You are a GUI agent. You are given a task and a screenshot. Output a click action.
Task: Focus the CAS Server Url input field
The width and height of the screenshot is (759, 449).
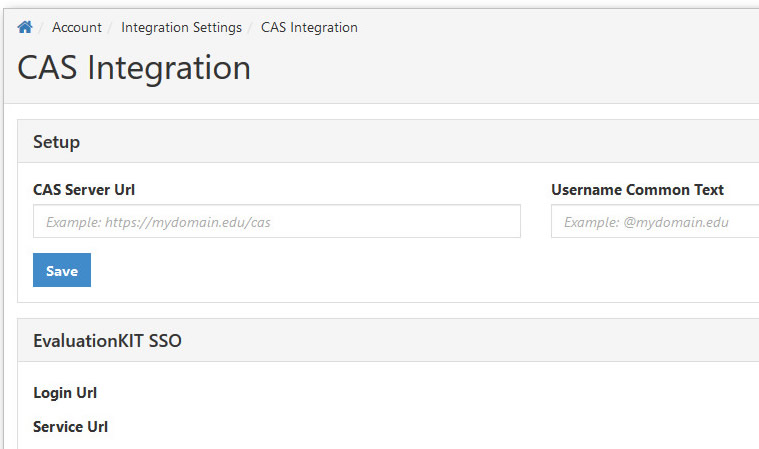pyautogui.click(x=277, y=222)
